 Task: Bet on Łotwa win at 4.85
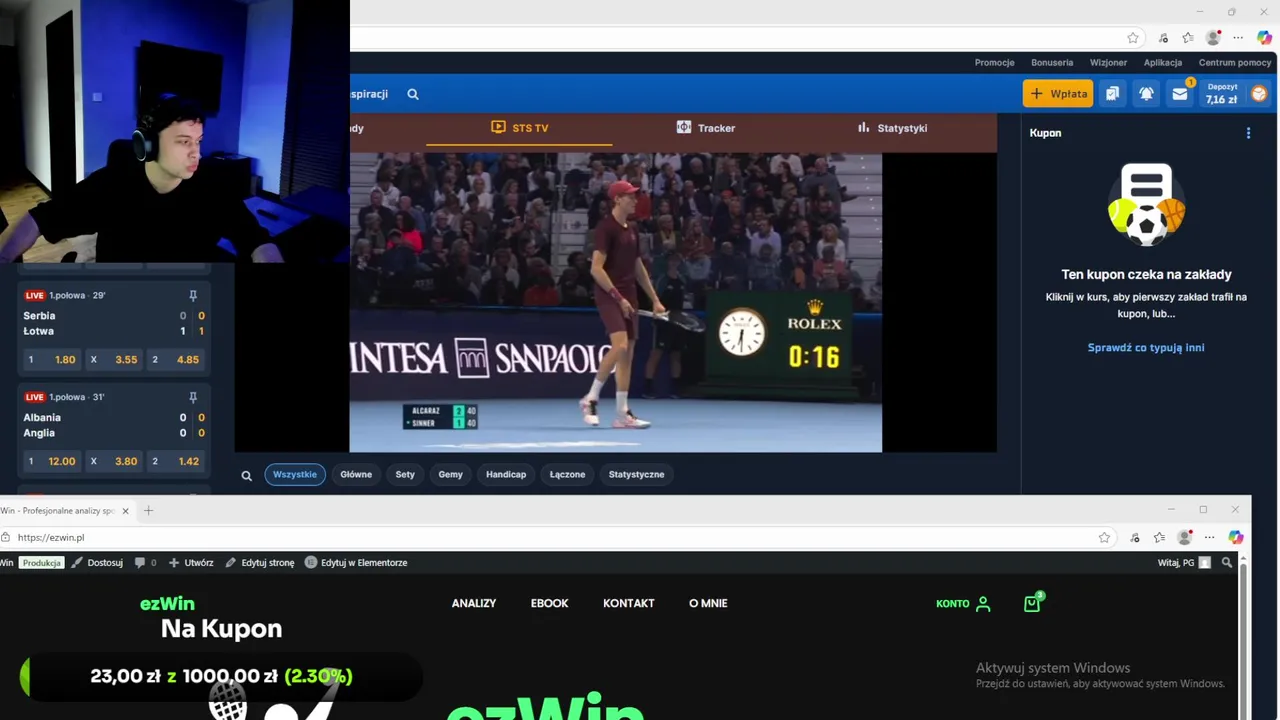176,359
